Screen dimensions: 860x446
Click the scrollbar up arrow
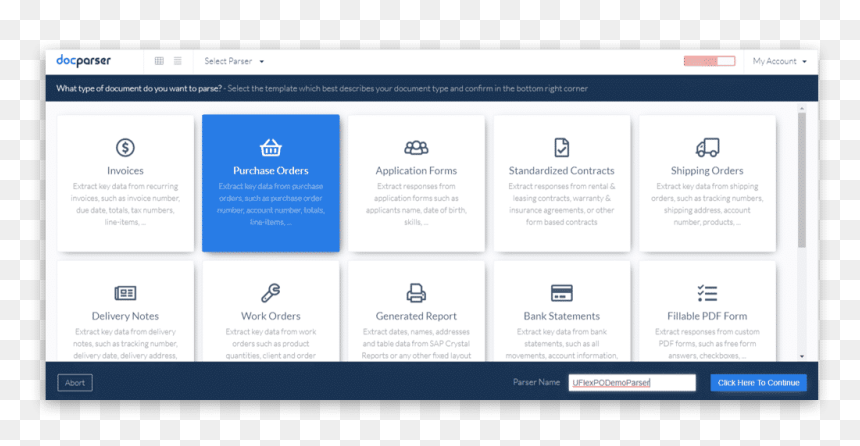pos(802,109)
